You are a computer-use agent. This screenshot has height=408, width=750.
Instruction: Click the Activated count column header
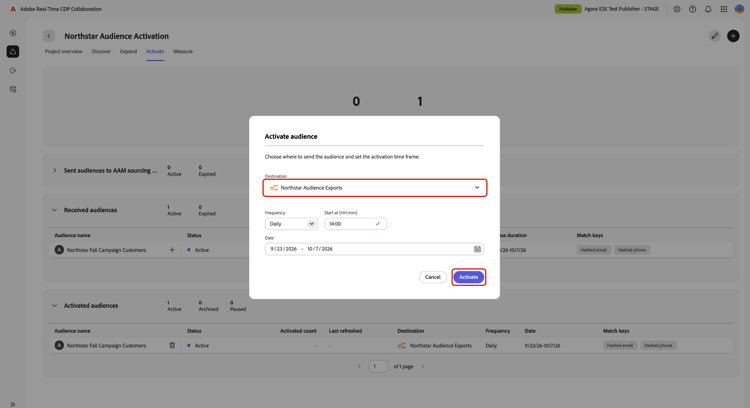pyautogui.click(x=298, y=331)
